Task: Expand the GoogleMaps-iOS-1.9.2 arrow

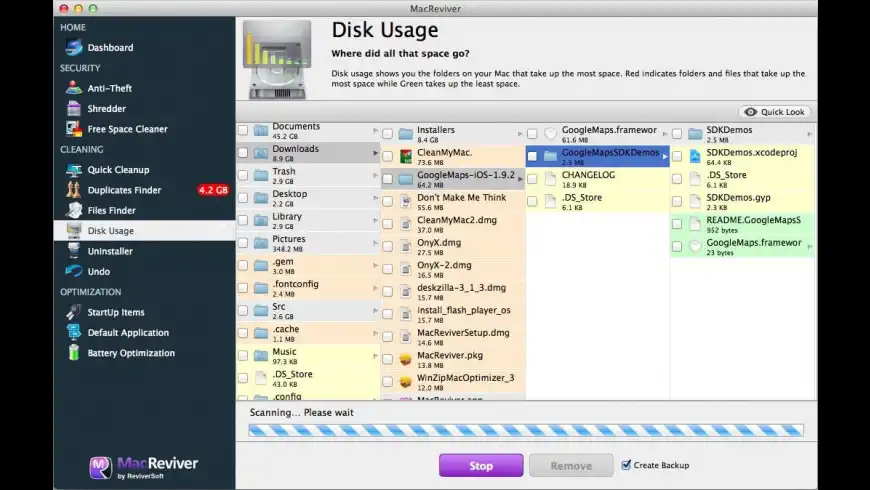Action: [520, 179]
